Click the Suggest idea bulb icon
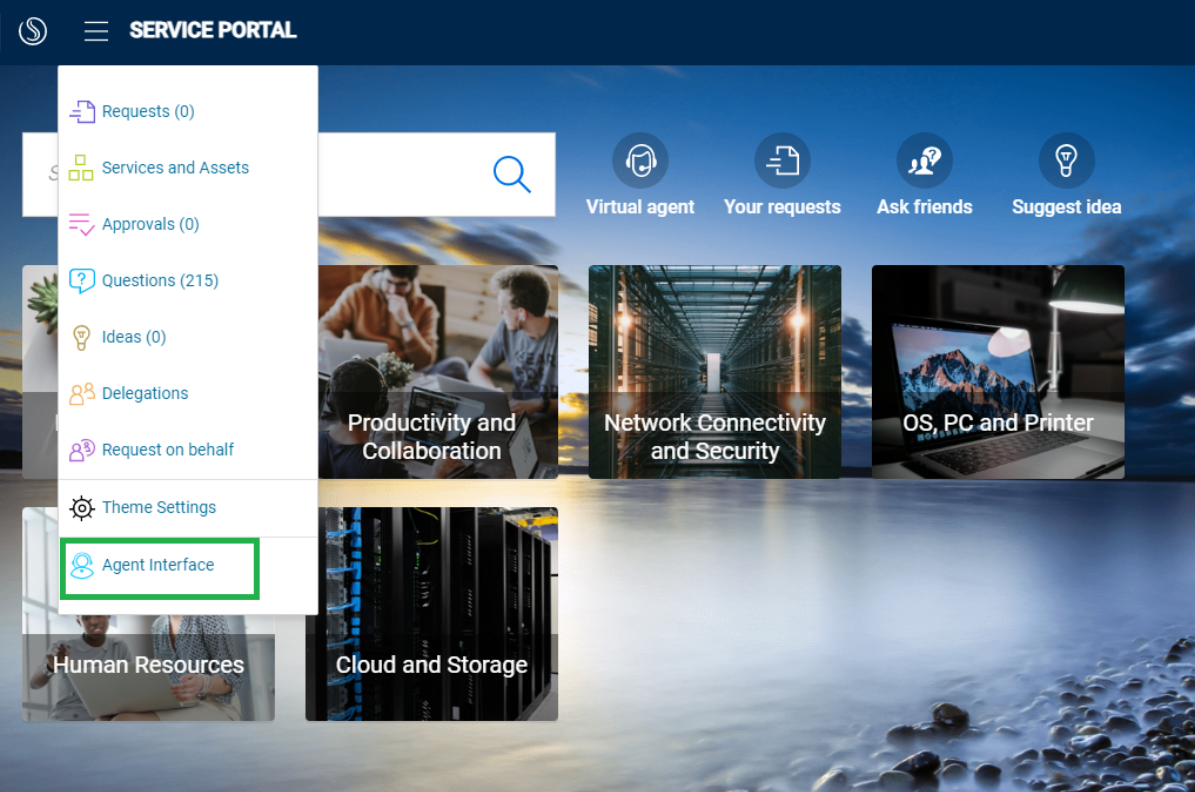This screenshot has height=792, width=1195. pos(1066,159)
